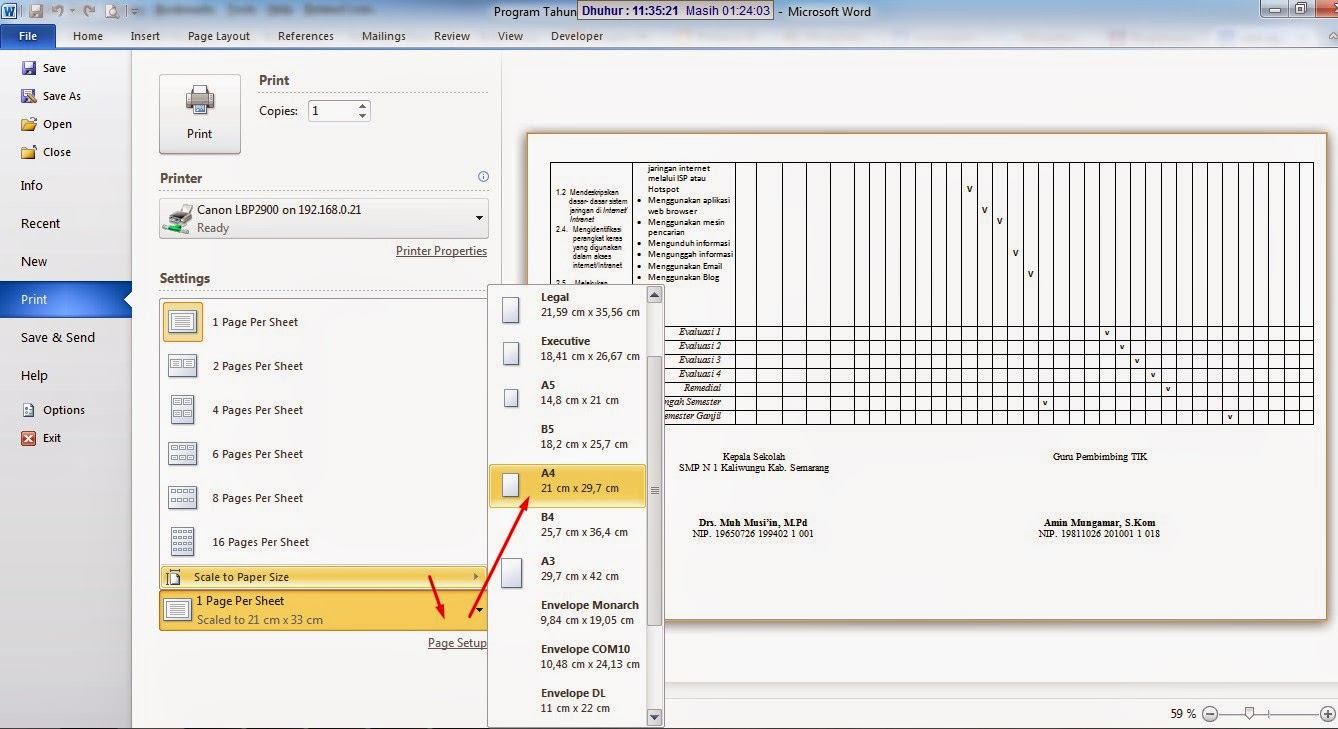
Task: Select Print in the backstage menu
Action: [65, 300]
